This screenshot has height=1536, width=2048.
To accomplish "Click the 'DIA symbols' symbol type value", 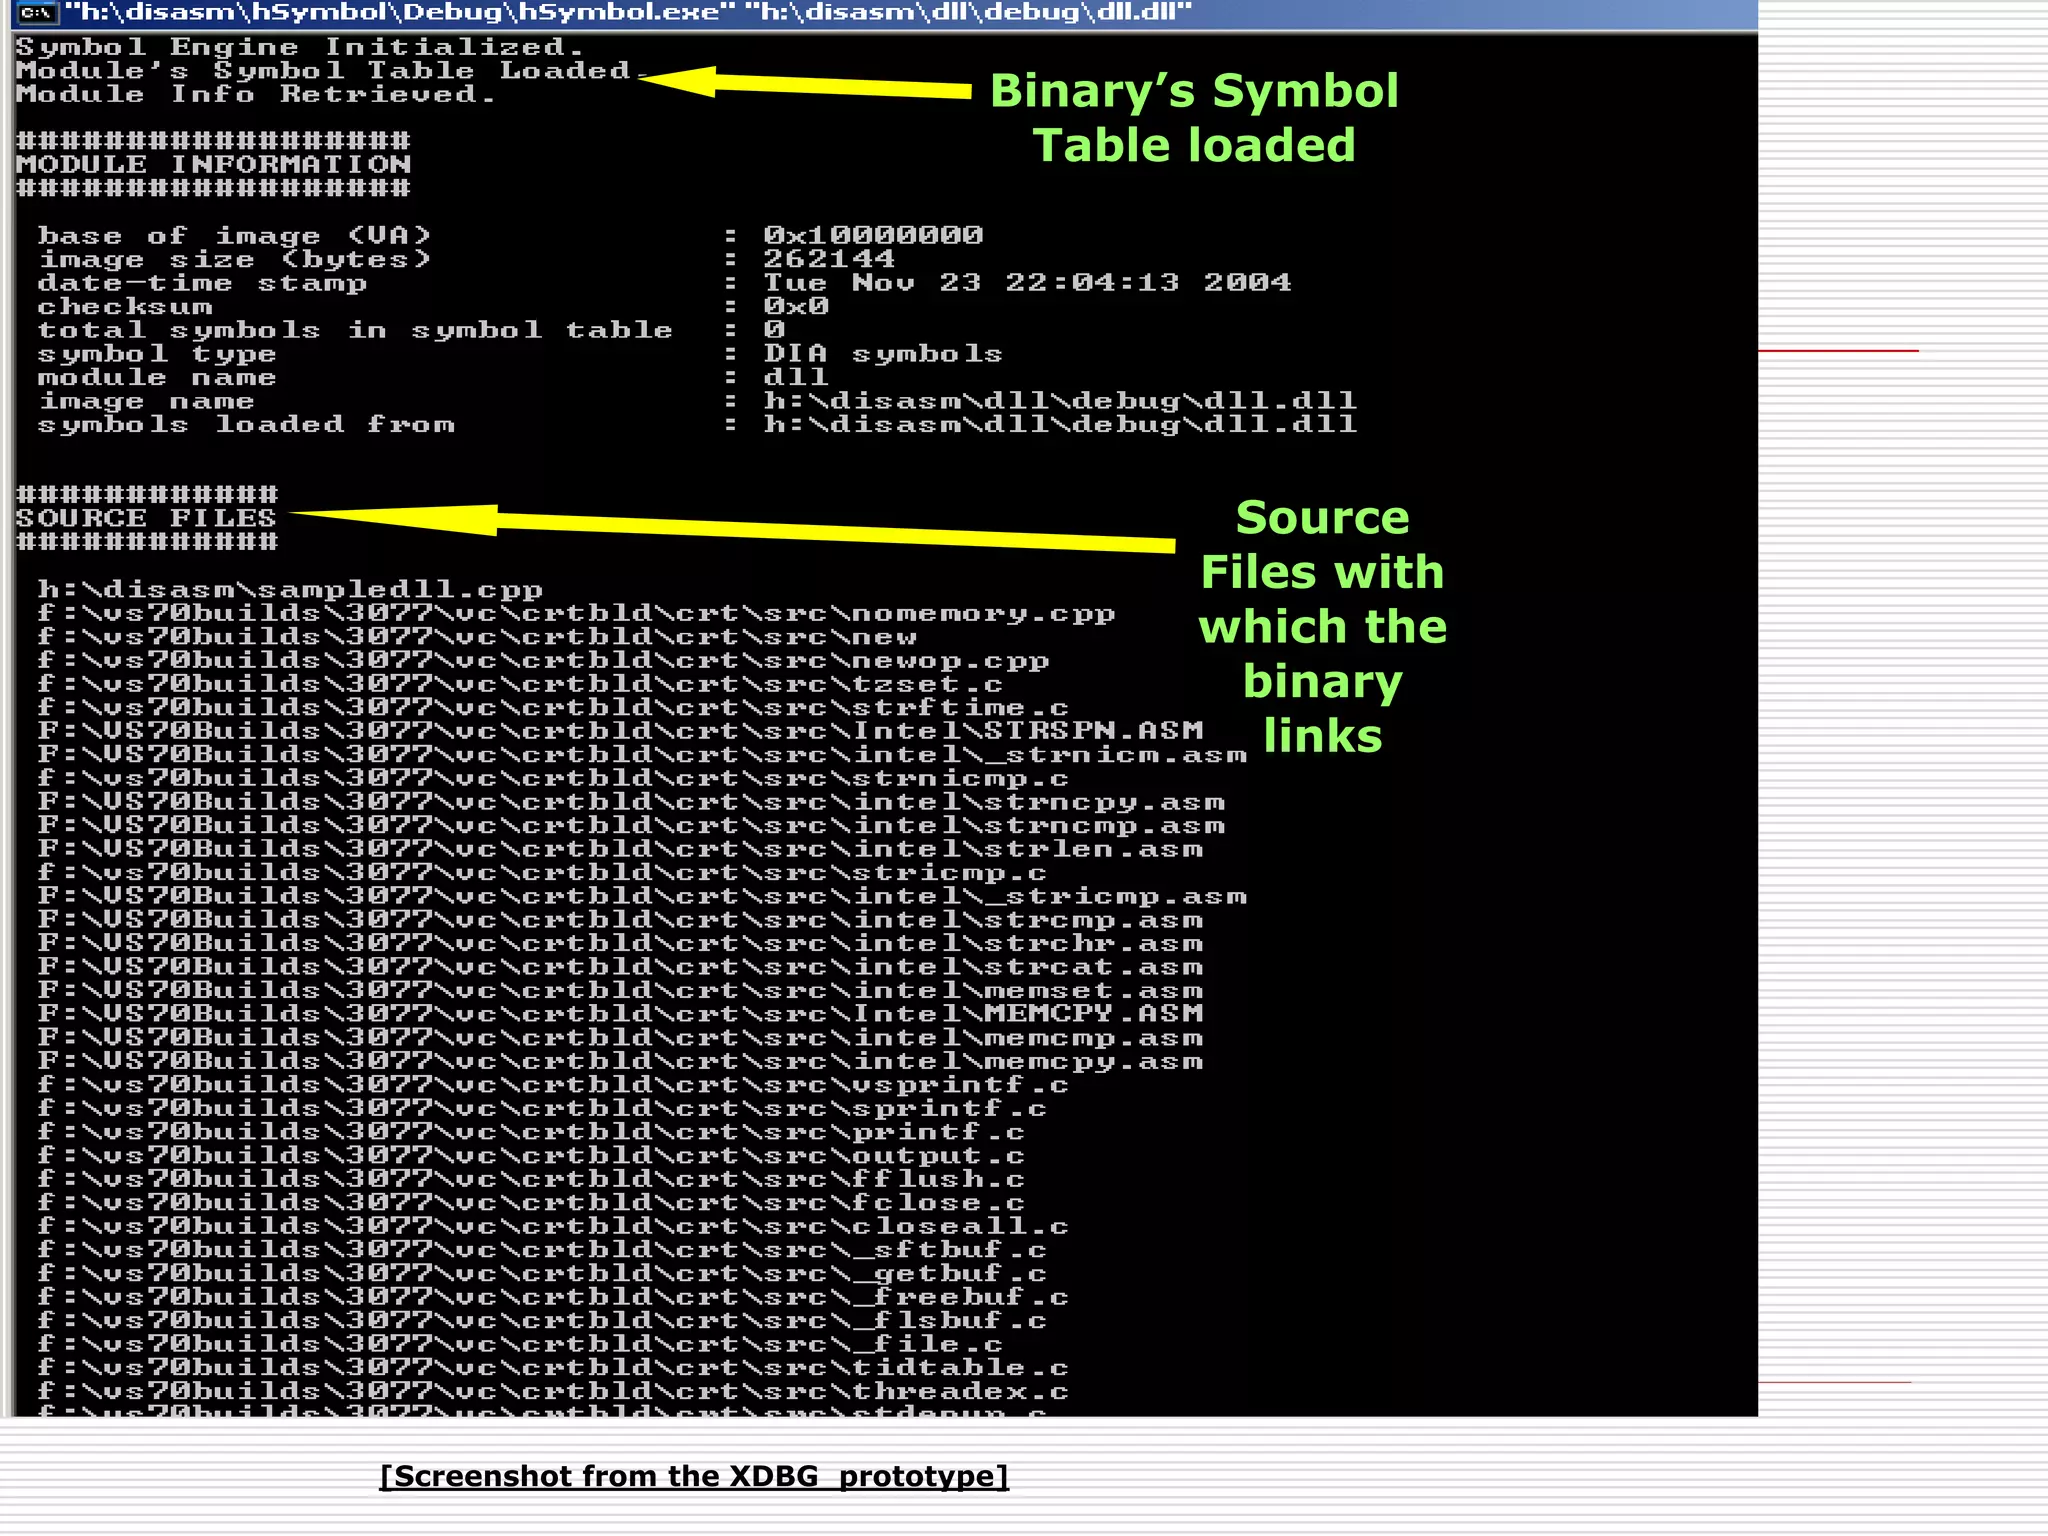I will click(x=883, y=354).
